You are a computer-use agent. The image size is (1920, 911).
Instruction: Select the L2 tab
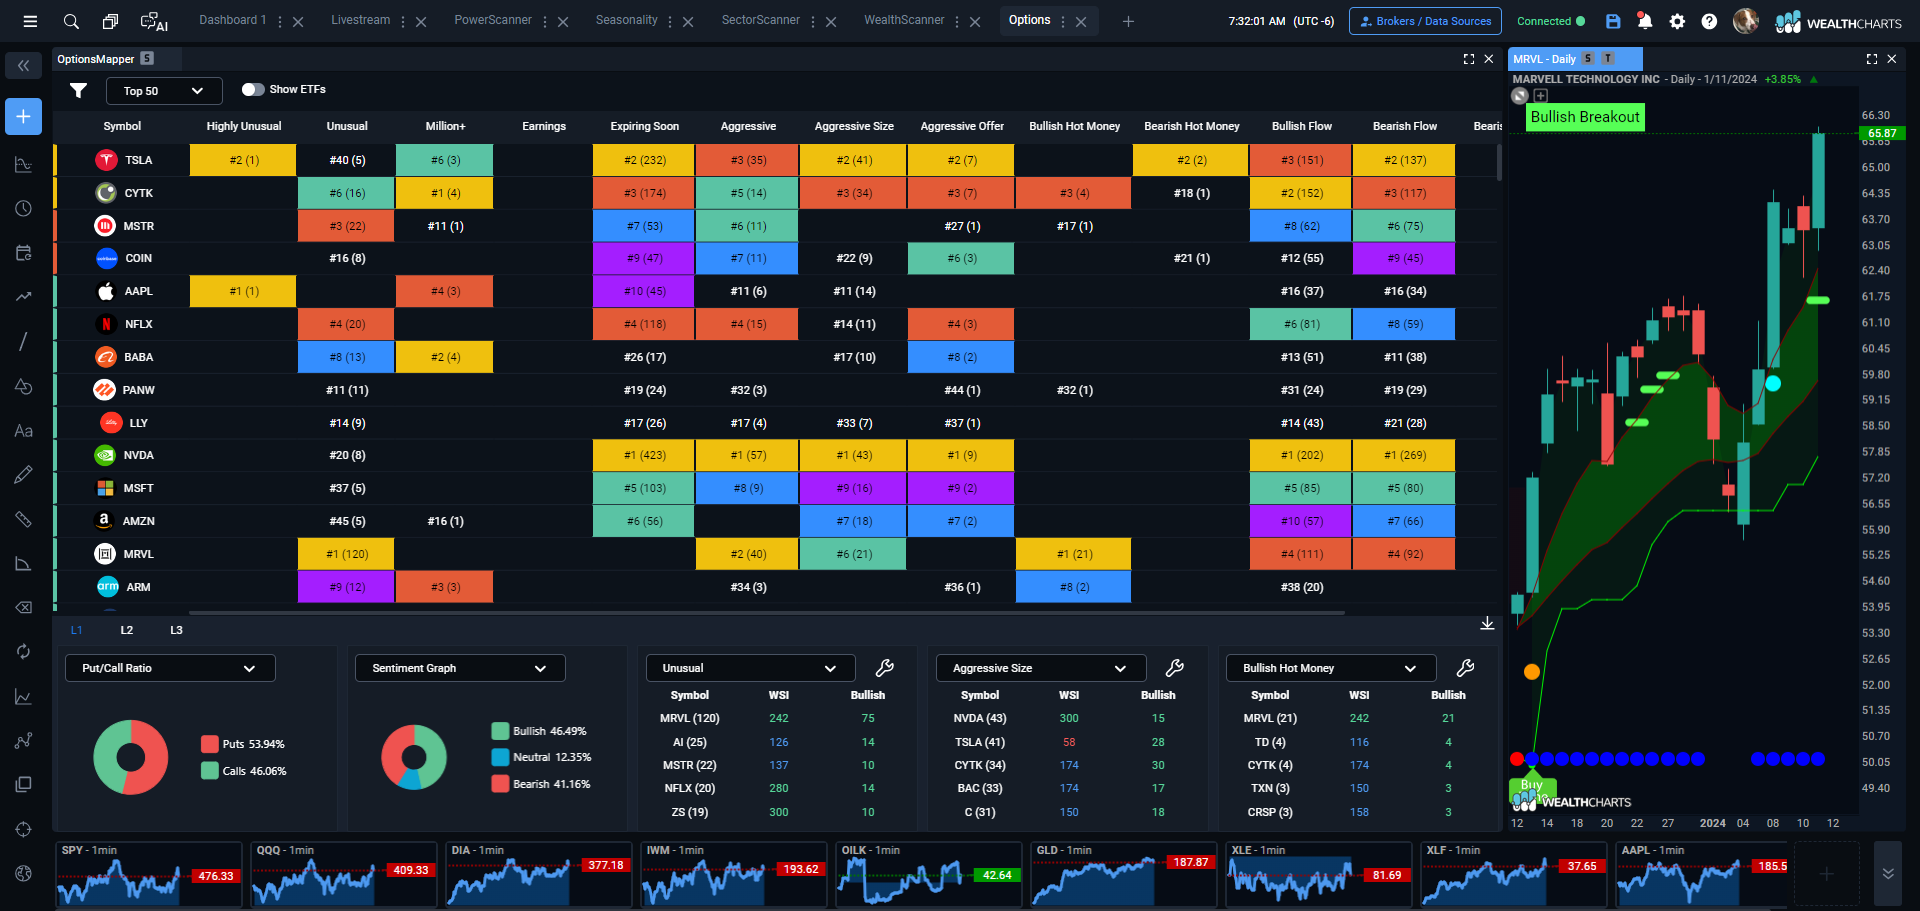tap(127, 630)
